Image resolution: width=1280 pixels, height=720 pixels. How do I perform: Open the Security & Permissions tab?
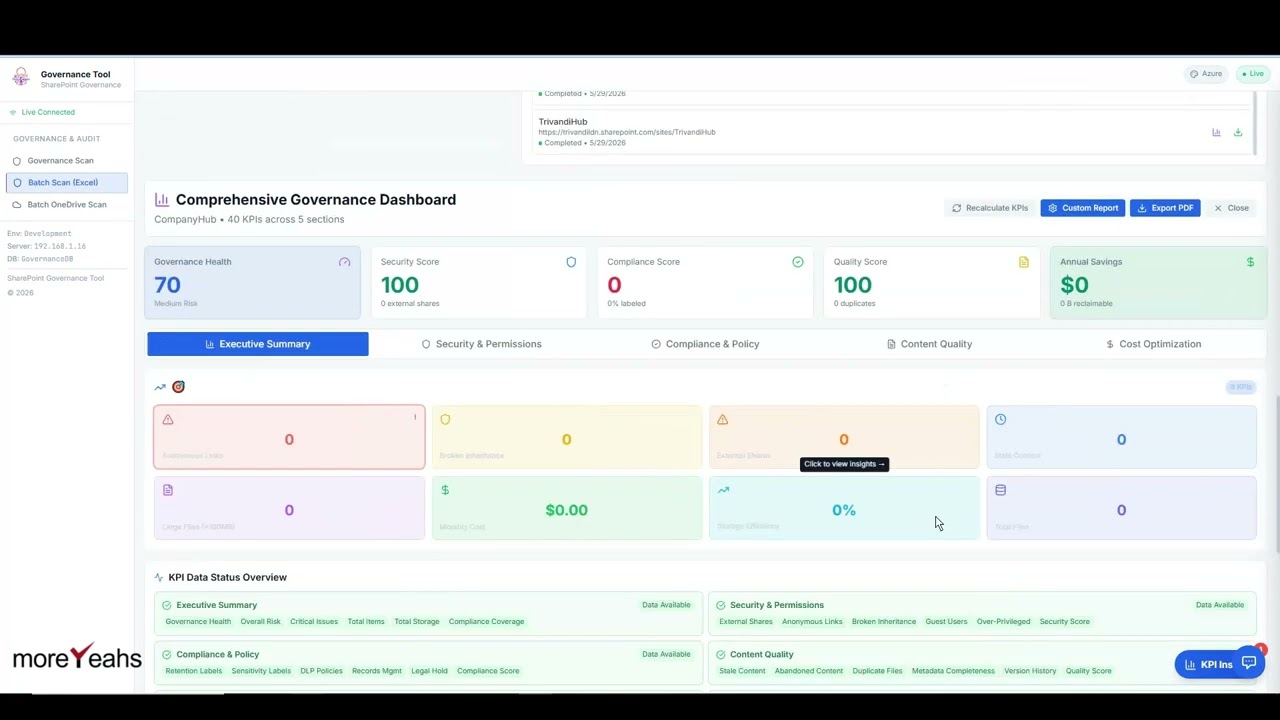481,344
